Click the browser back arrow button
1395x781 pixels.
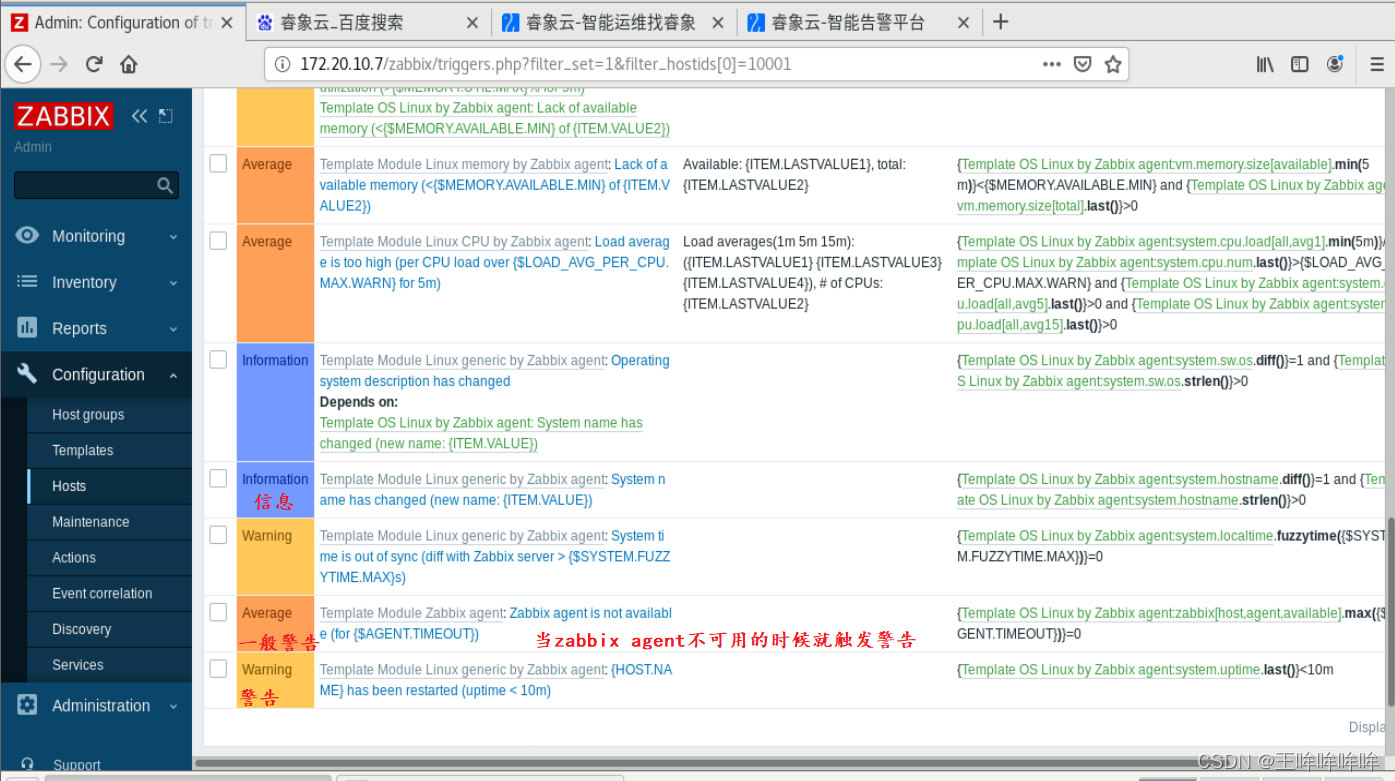23,64
